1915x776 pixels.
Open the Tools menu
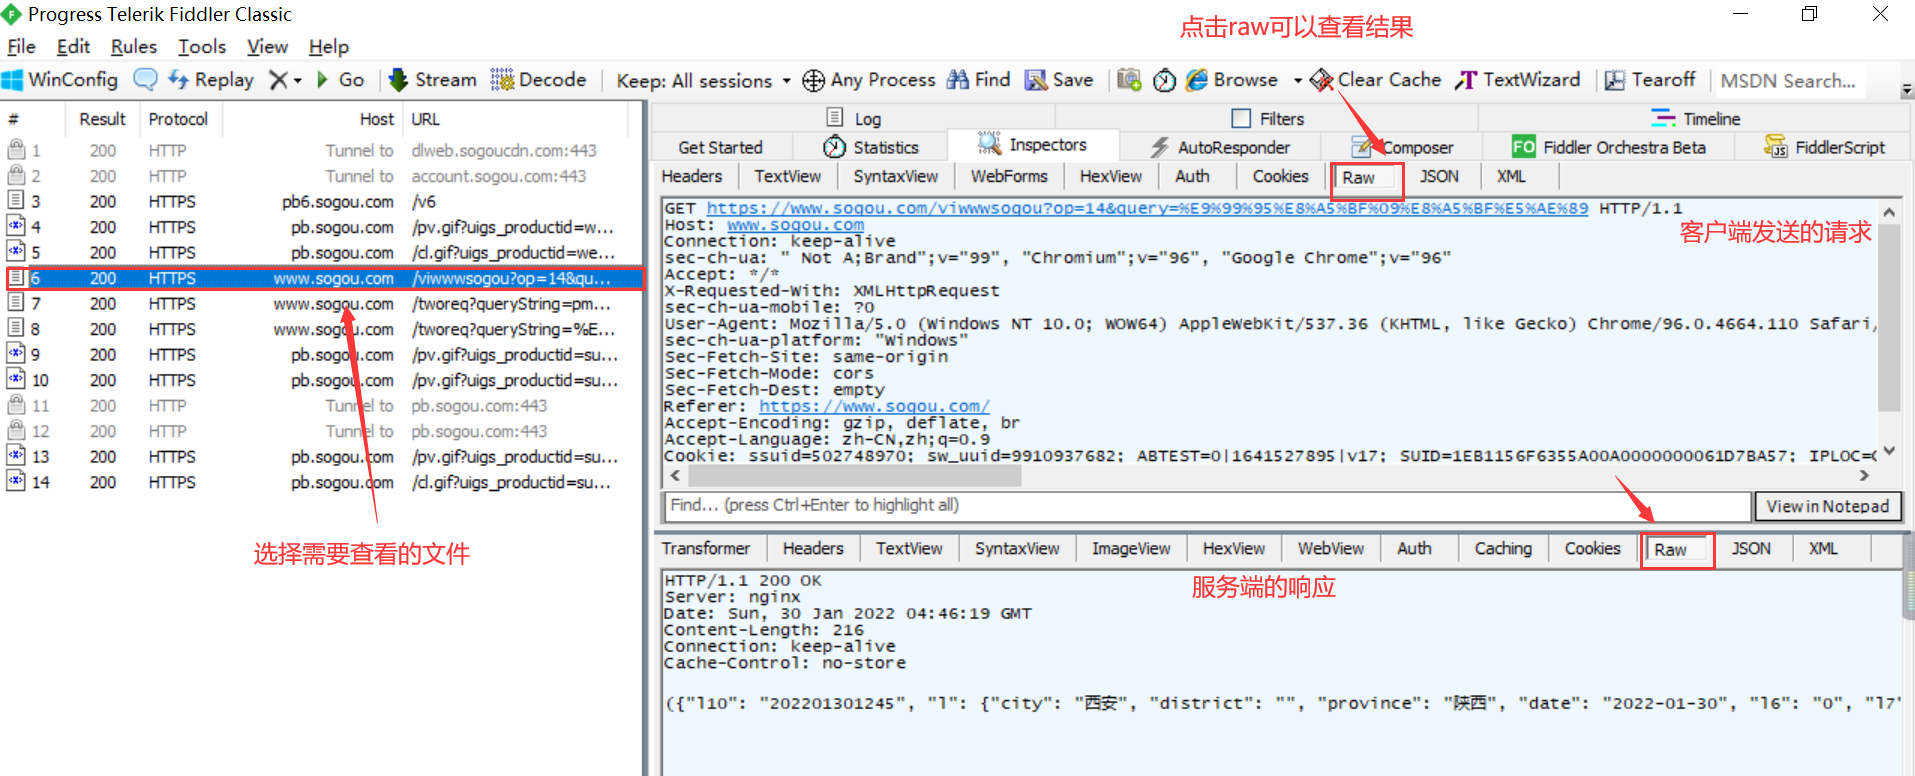tap(202, 47)
